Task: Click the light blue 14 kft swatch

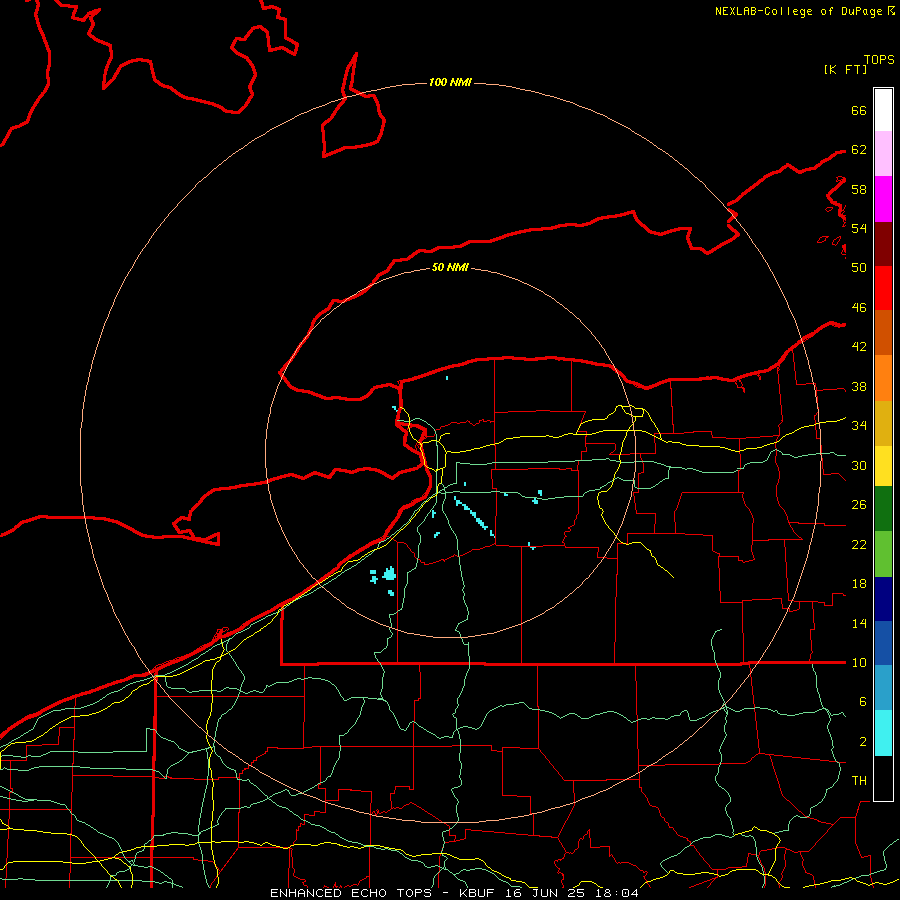Action: 883,688
